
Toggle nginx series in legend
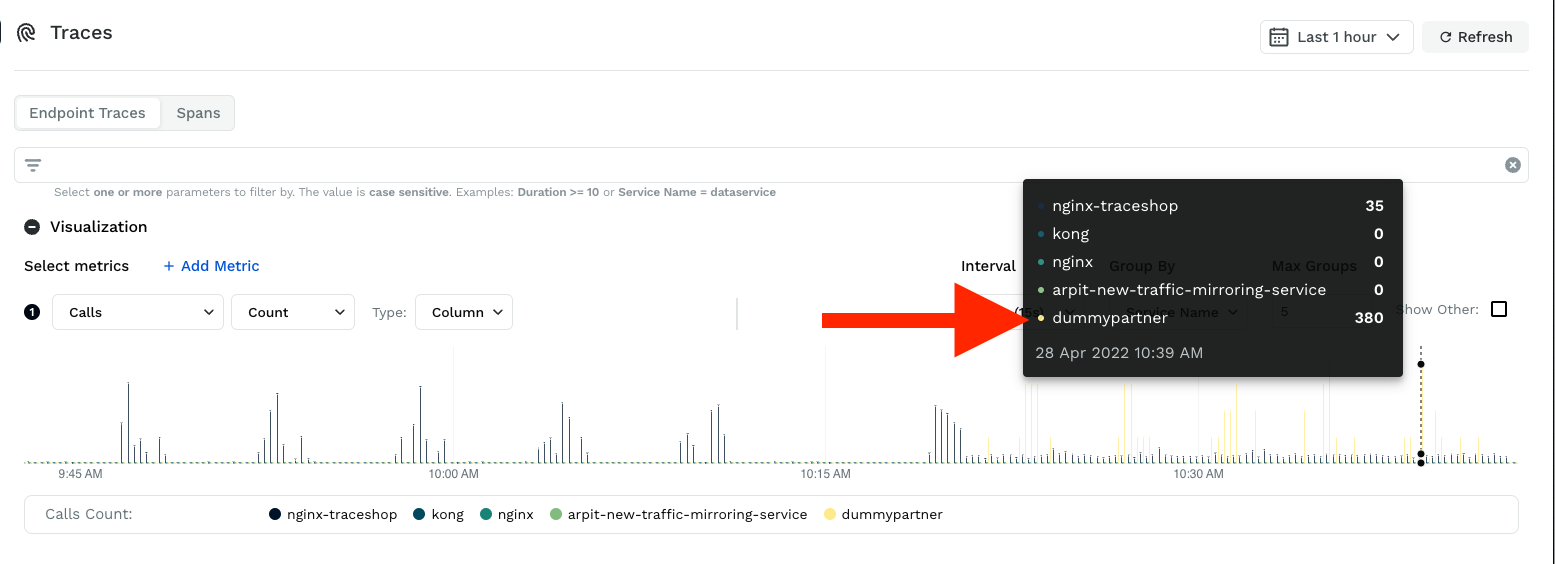pyautogui.click(x=506, y=515)
